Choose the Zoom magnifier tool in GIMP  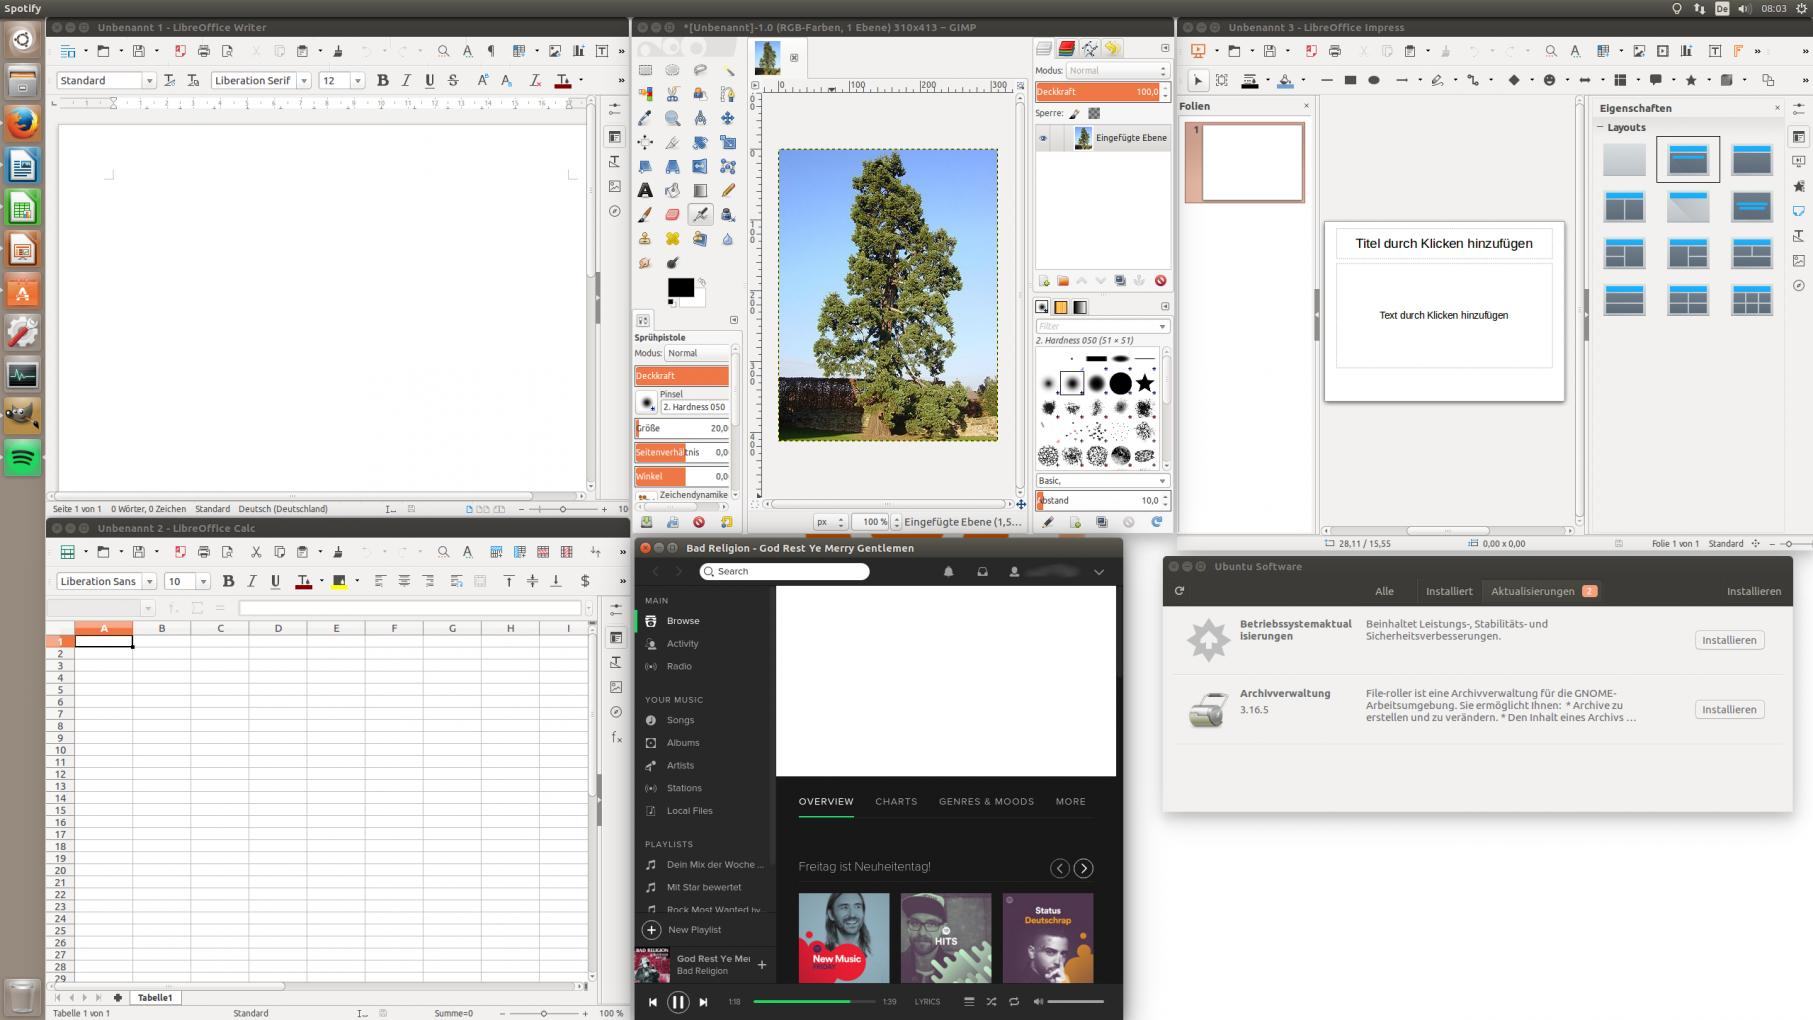click(672, 118)
